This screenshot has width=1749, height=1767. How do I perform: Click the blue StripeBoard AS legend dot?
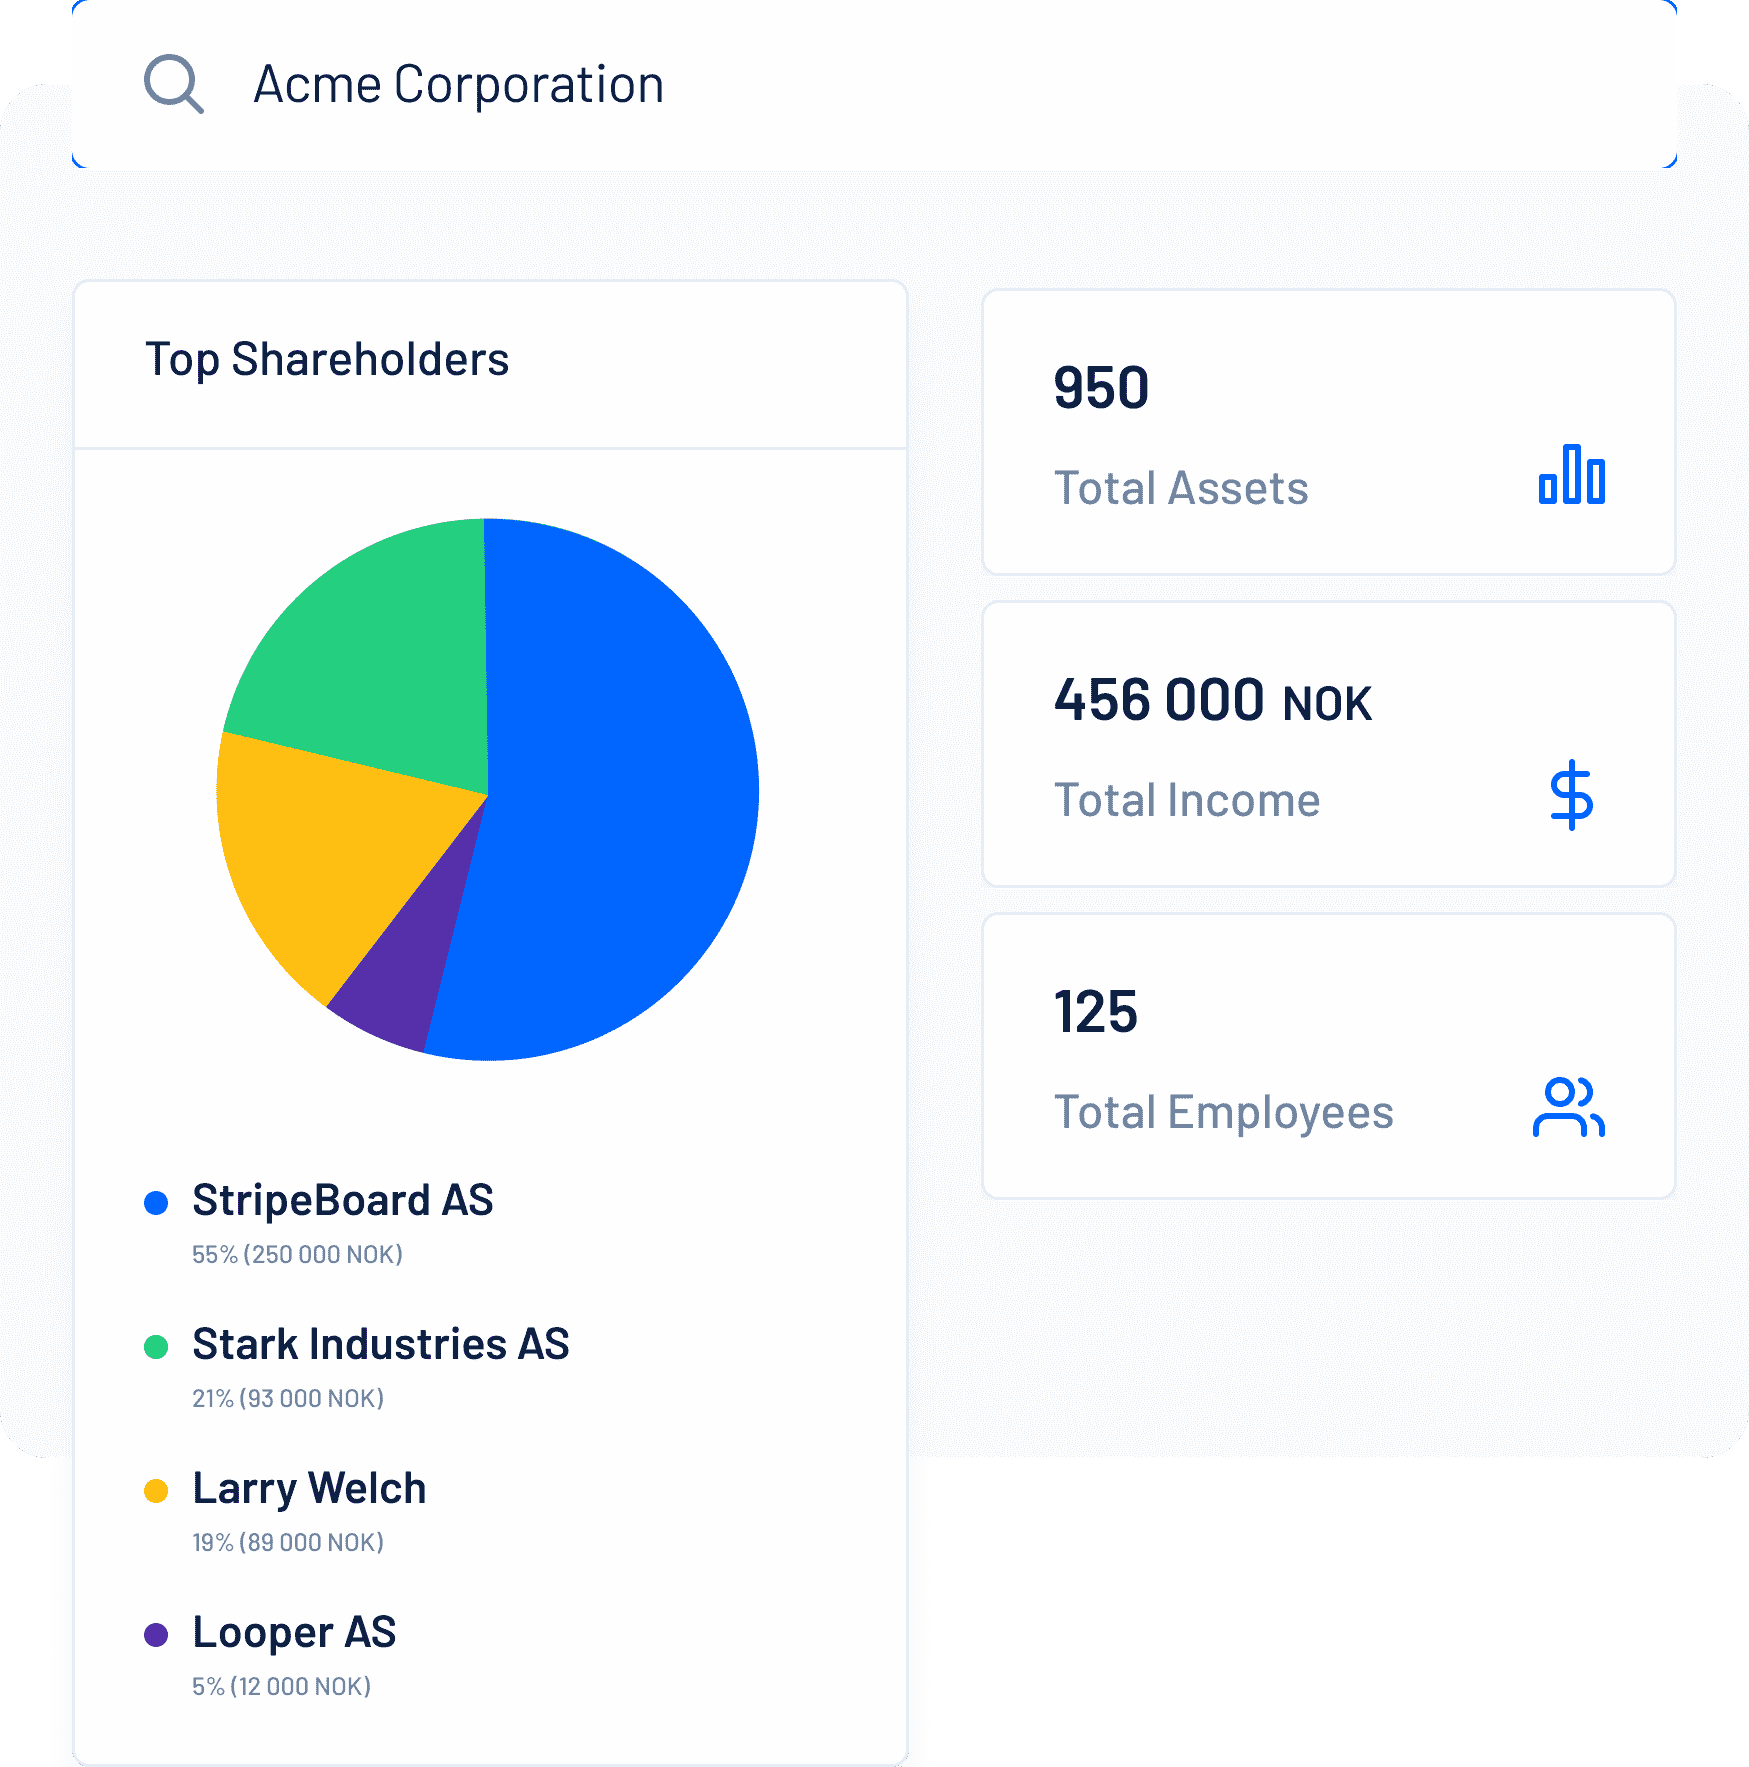(x=156, y=1202)
